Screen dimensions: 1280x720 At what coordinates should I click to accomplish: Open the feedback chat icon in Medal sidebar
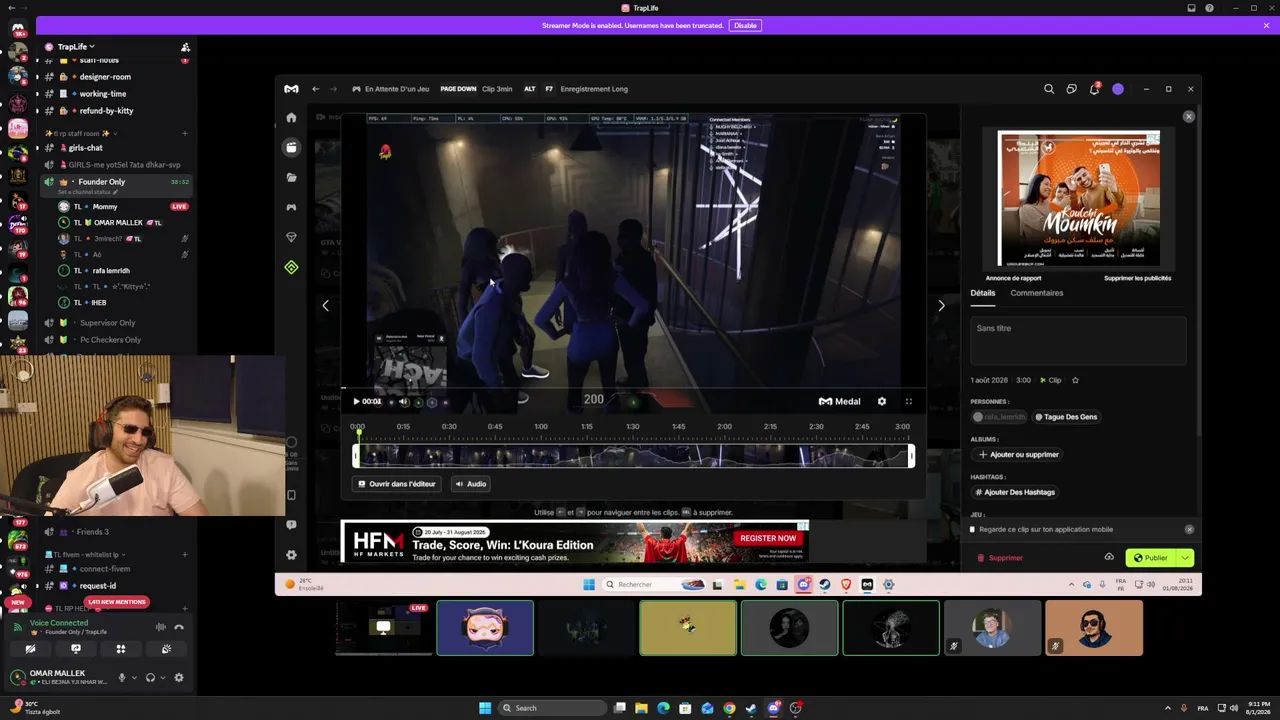click(x=291, y=524)
